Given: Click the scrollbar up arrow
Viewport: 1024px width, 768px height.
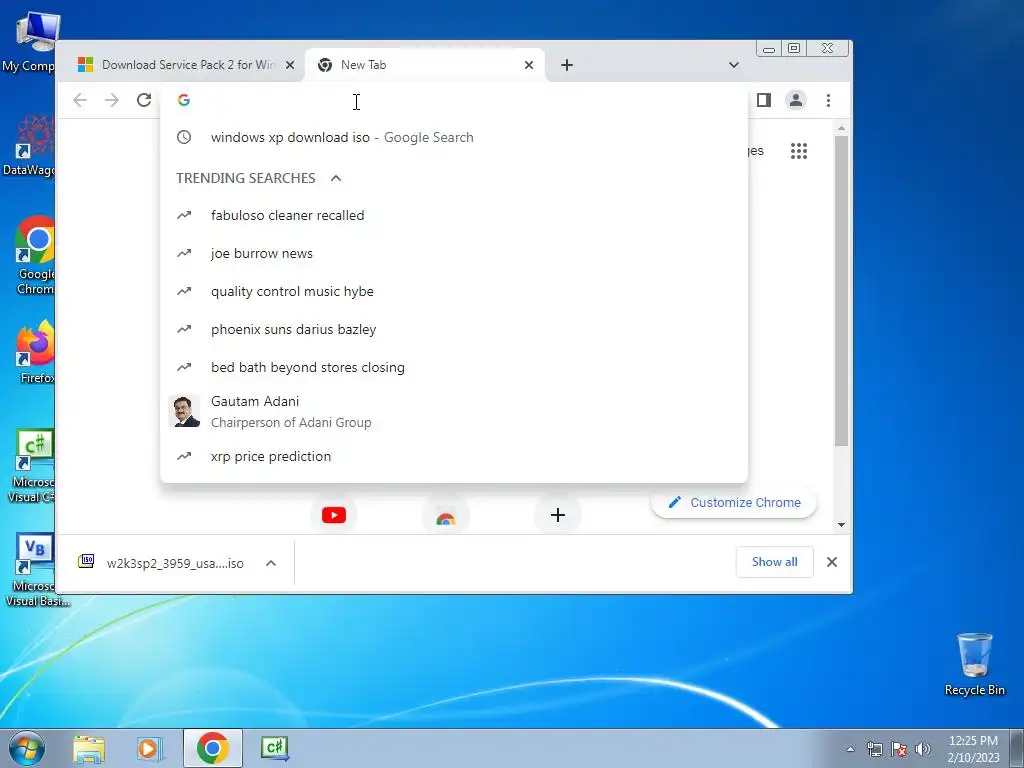Looking at the screenshot, I should pos(841,128).
